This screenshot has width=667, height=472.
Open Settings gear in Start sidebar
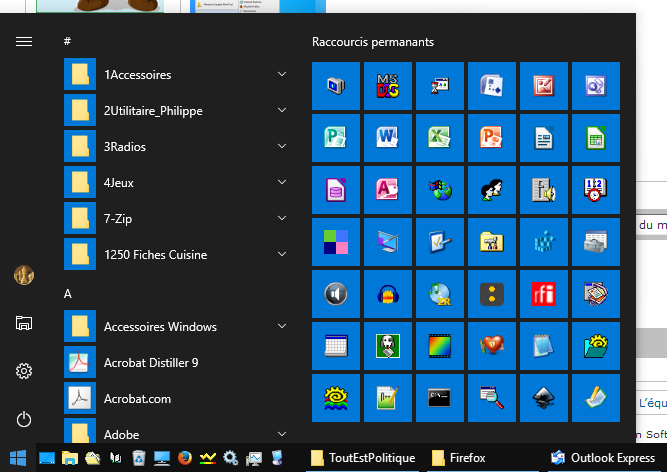point(24,371)
